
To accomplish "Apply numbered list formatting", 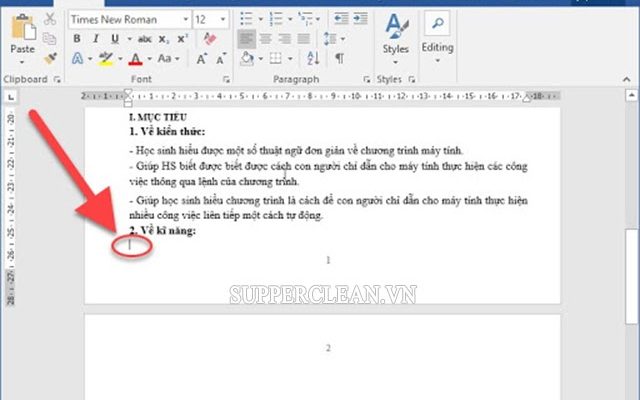I will click(x=276, y=18).
